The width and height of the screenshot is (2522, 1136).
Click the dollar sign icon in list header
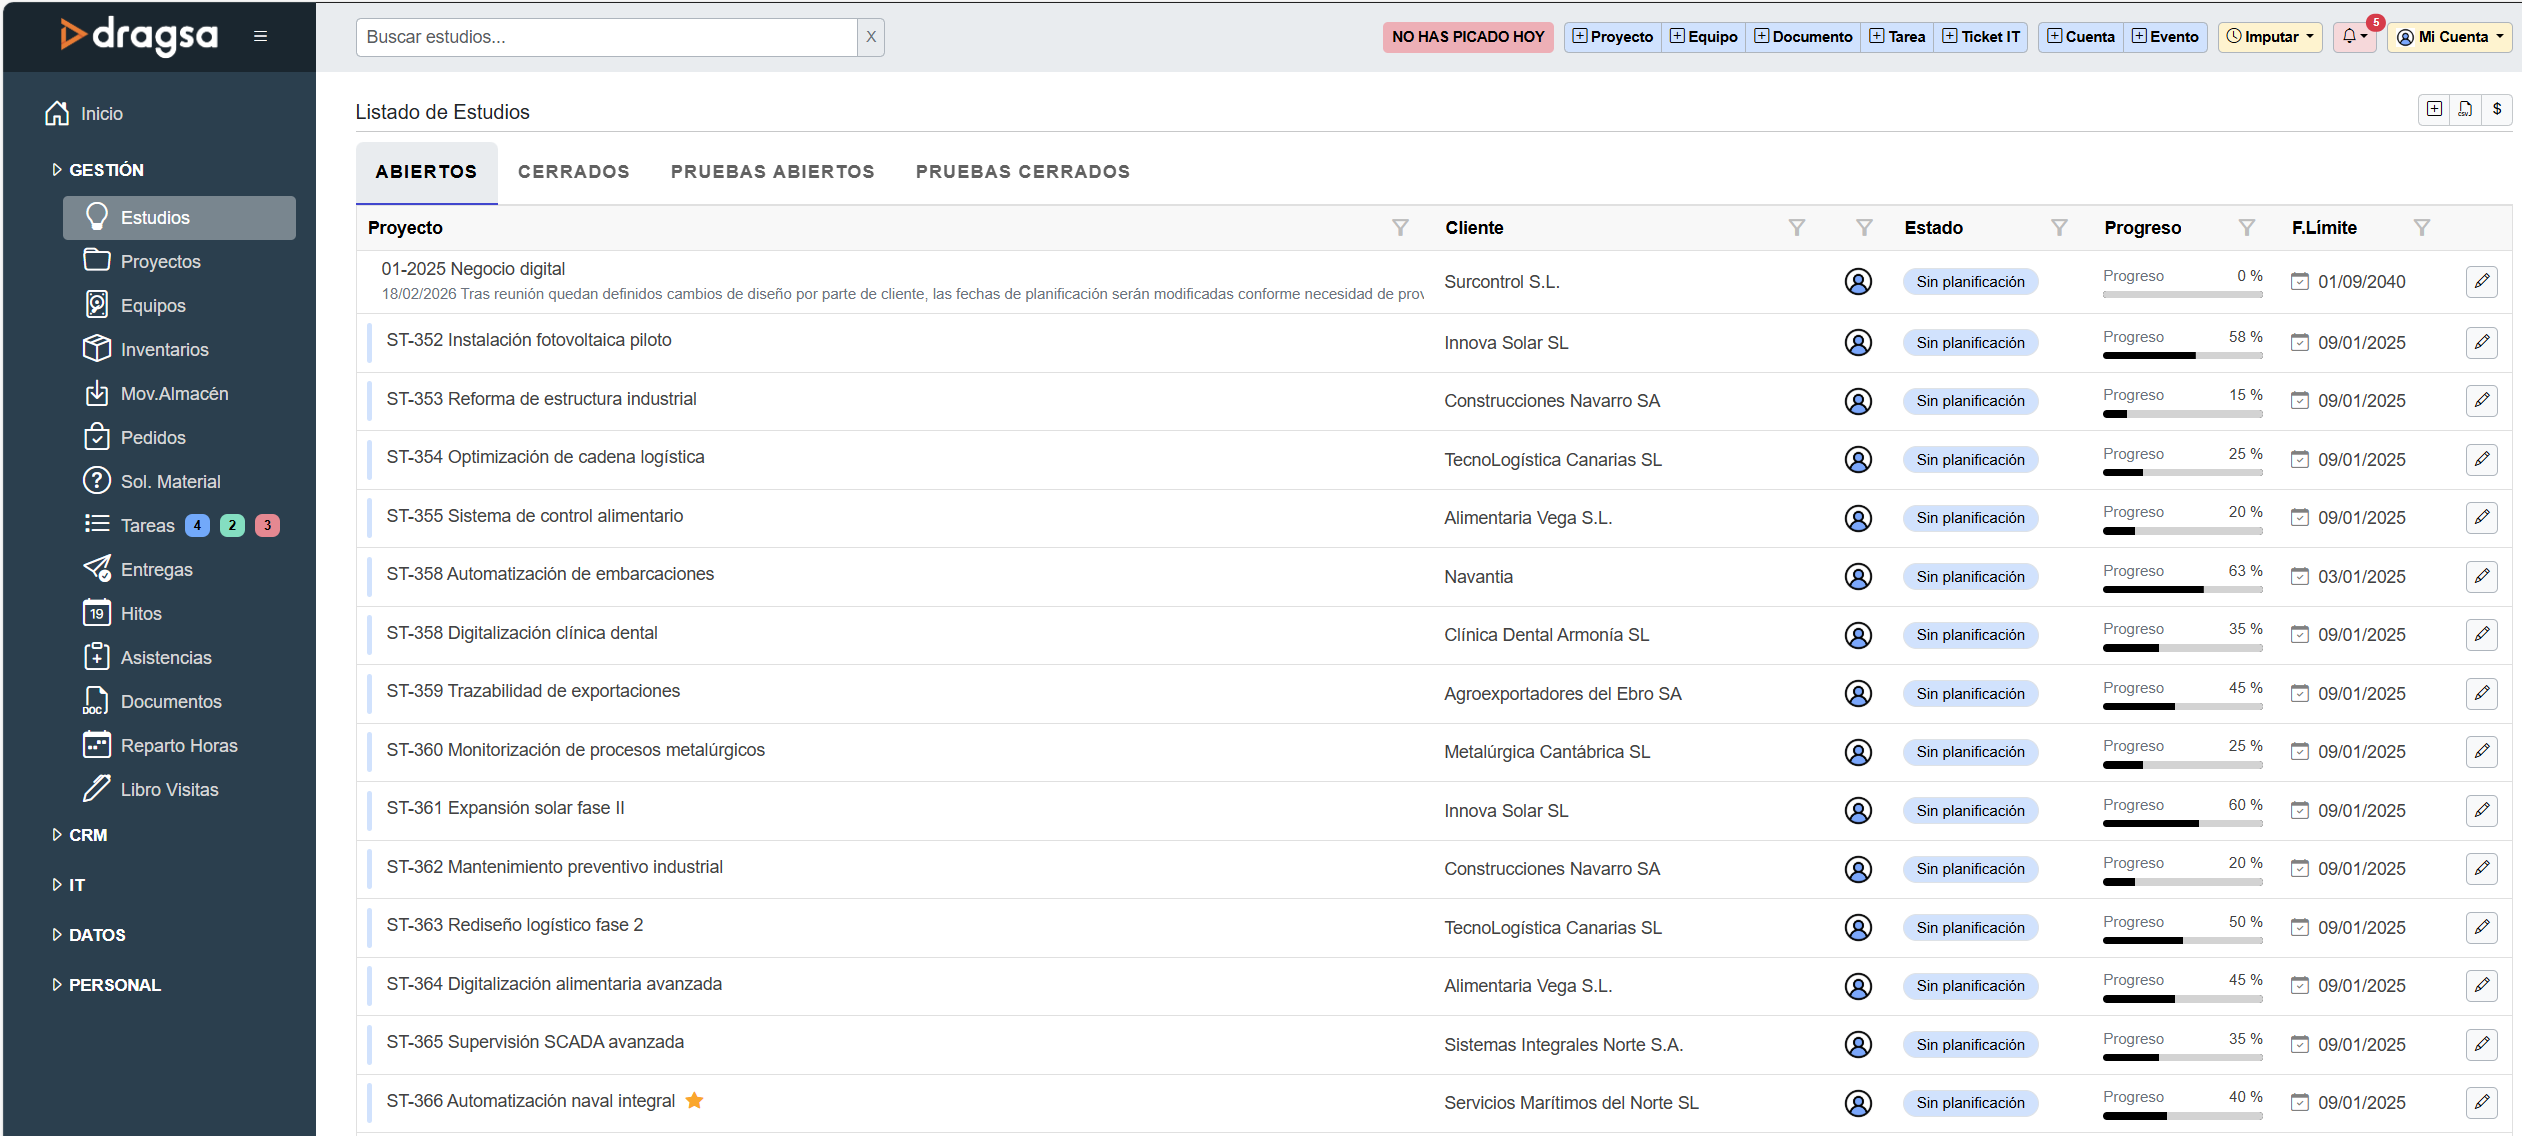(x=2496, y=109)
